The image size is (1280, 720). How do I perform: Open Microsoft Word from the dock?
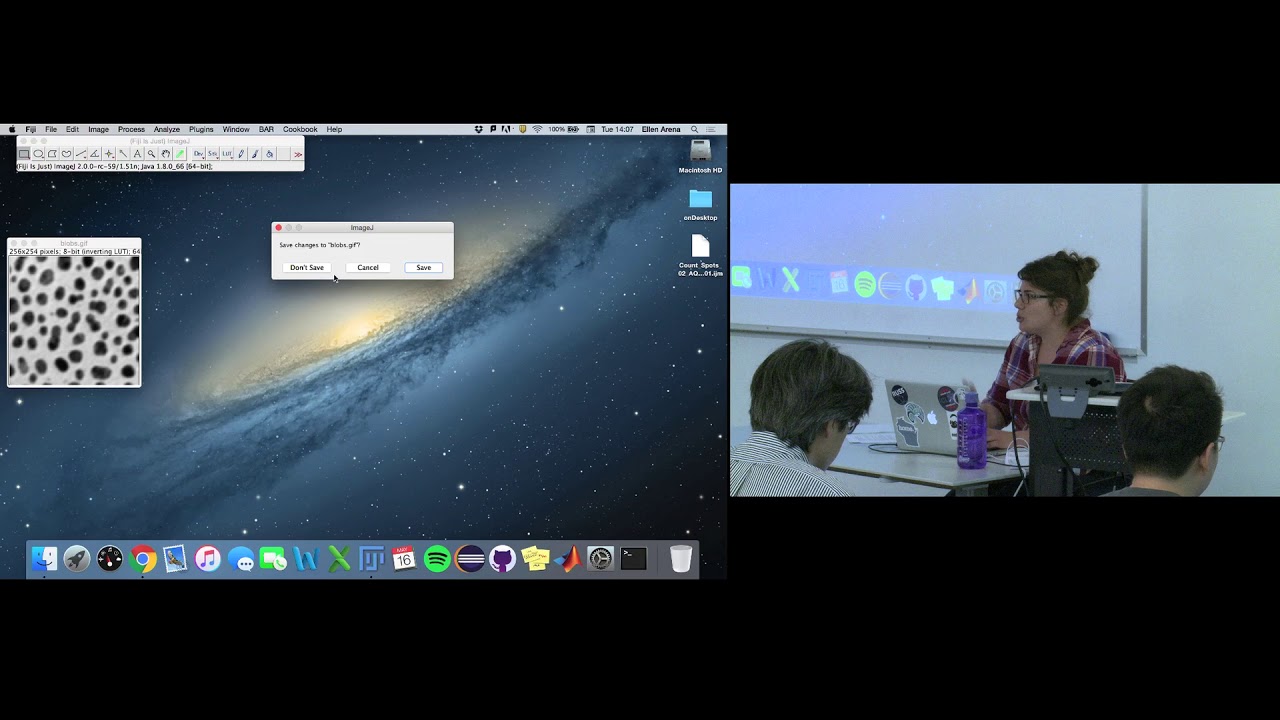[306, 558]
